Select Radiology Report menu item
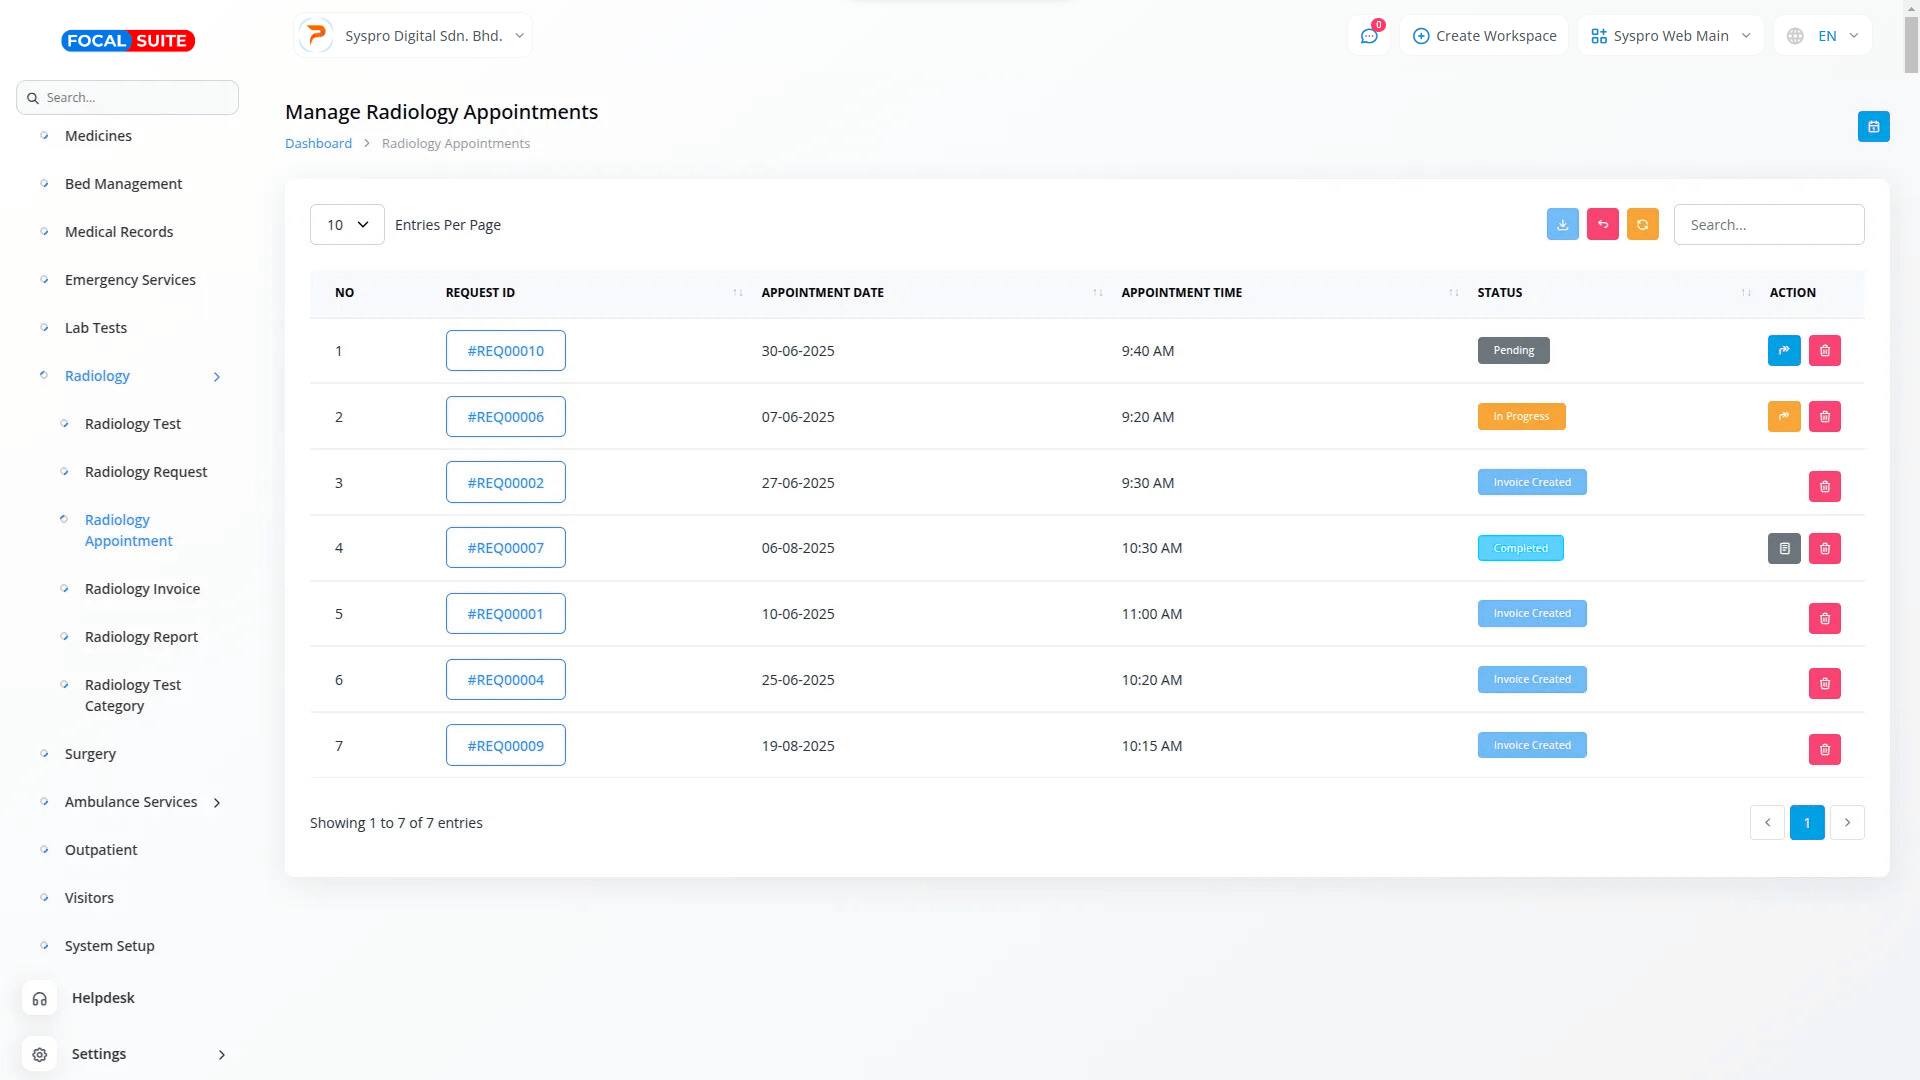1920x1080 pixels. click(141, 637)
